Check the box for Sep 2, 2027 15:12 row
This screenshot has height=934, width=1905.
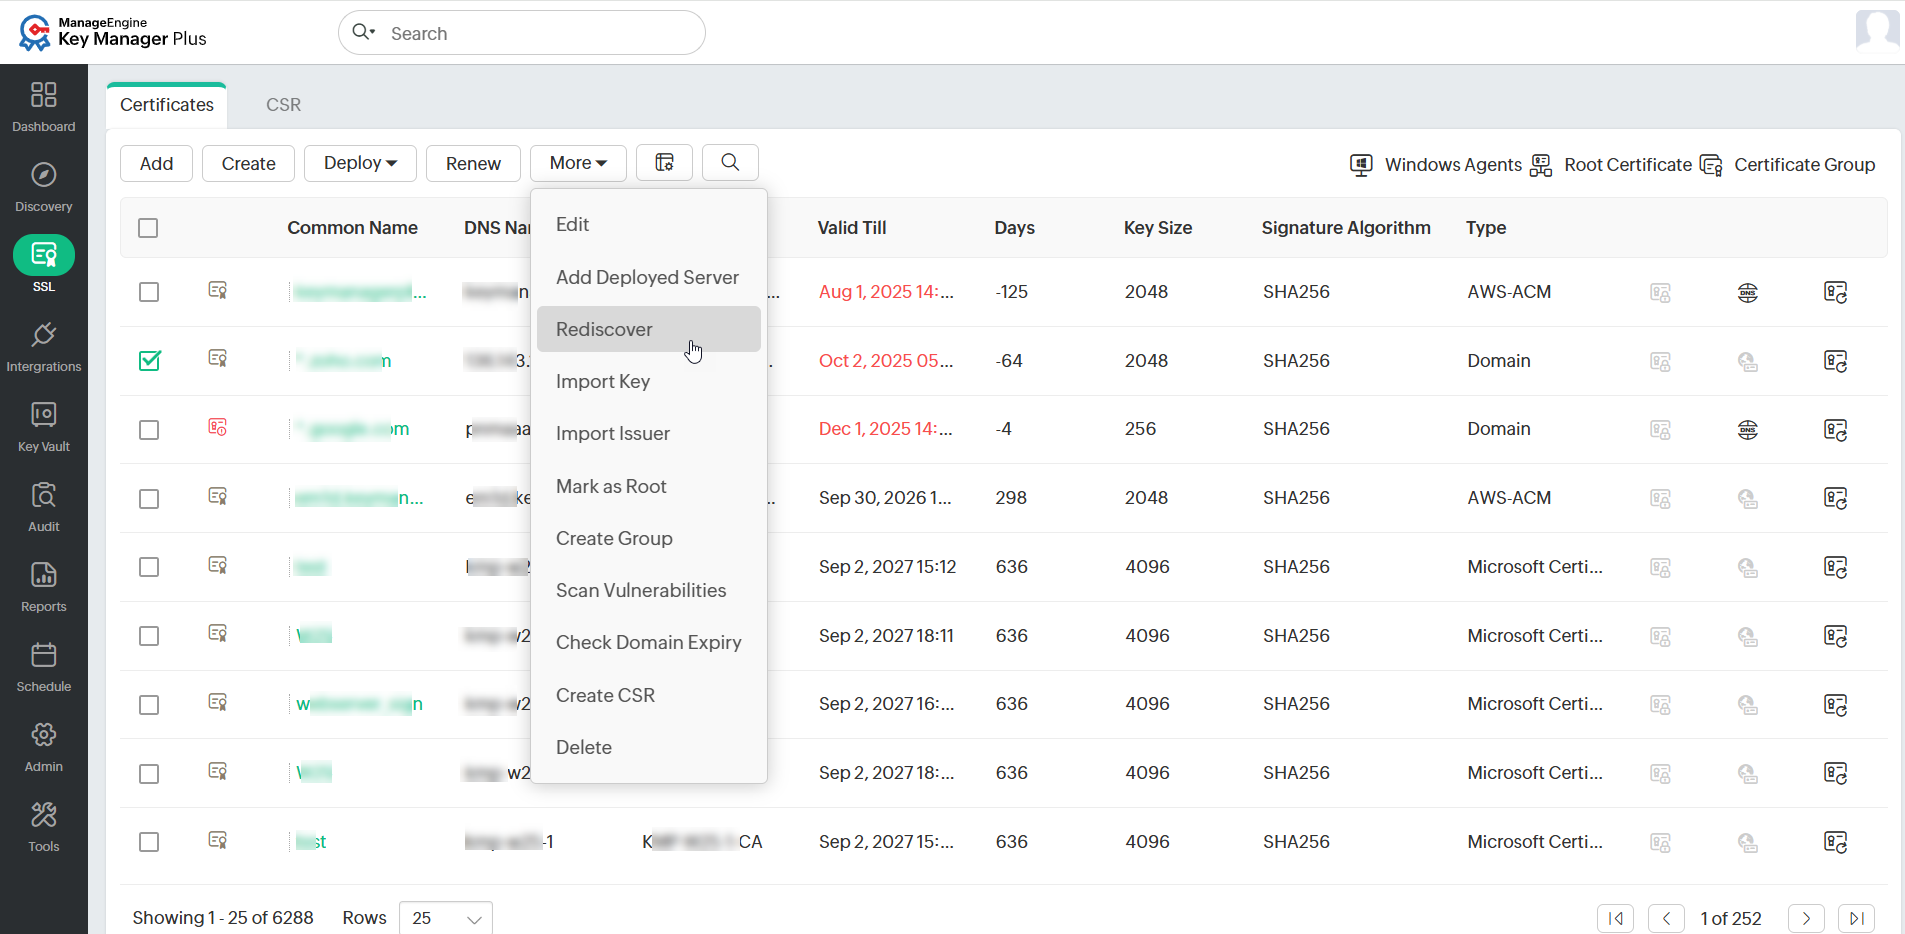click(x=149, y=567)
